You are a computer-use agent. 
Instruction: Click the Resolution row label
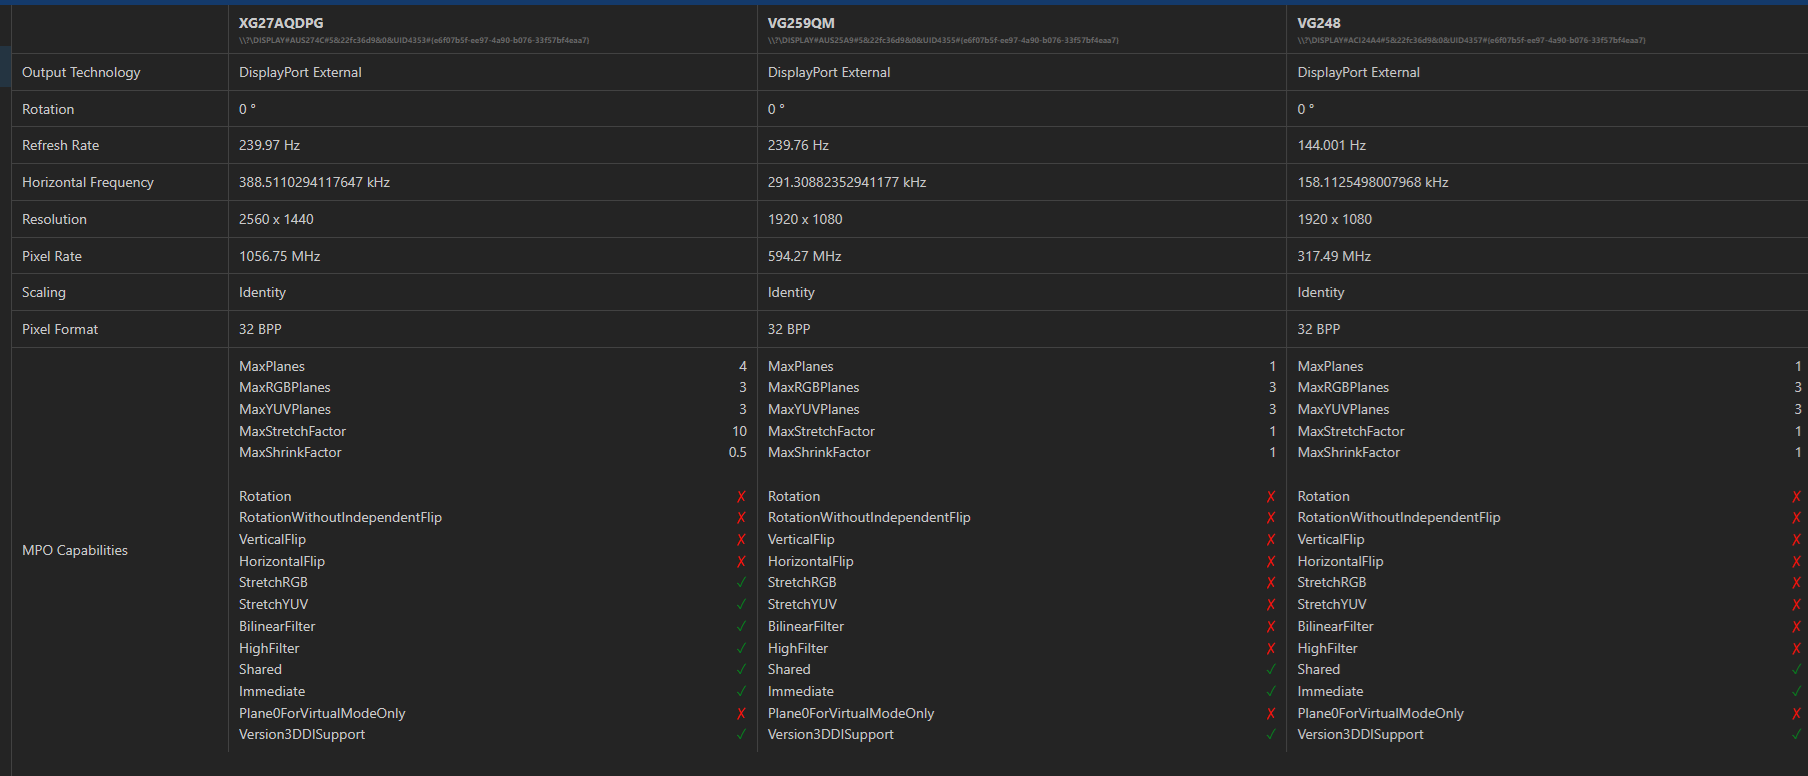point(54,219)
